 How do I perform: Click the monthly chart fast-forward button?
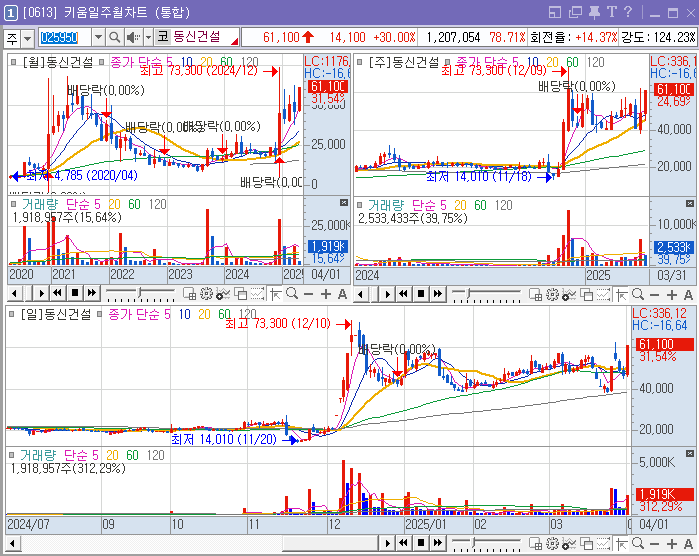pyautogui.click(x=92, y=293)
